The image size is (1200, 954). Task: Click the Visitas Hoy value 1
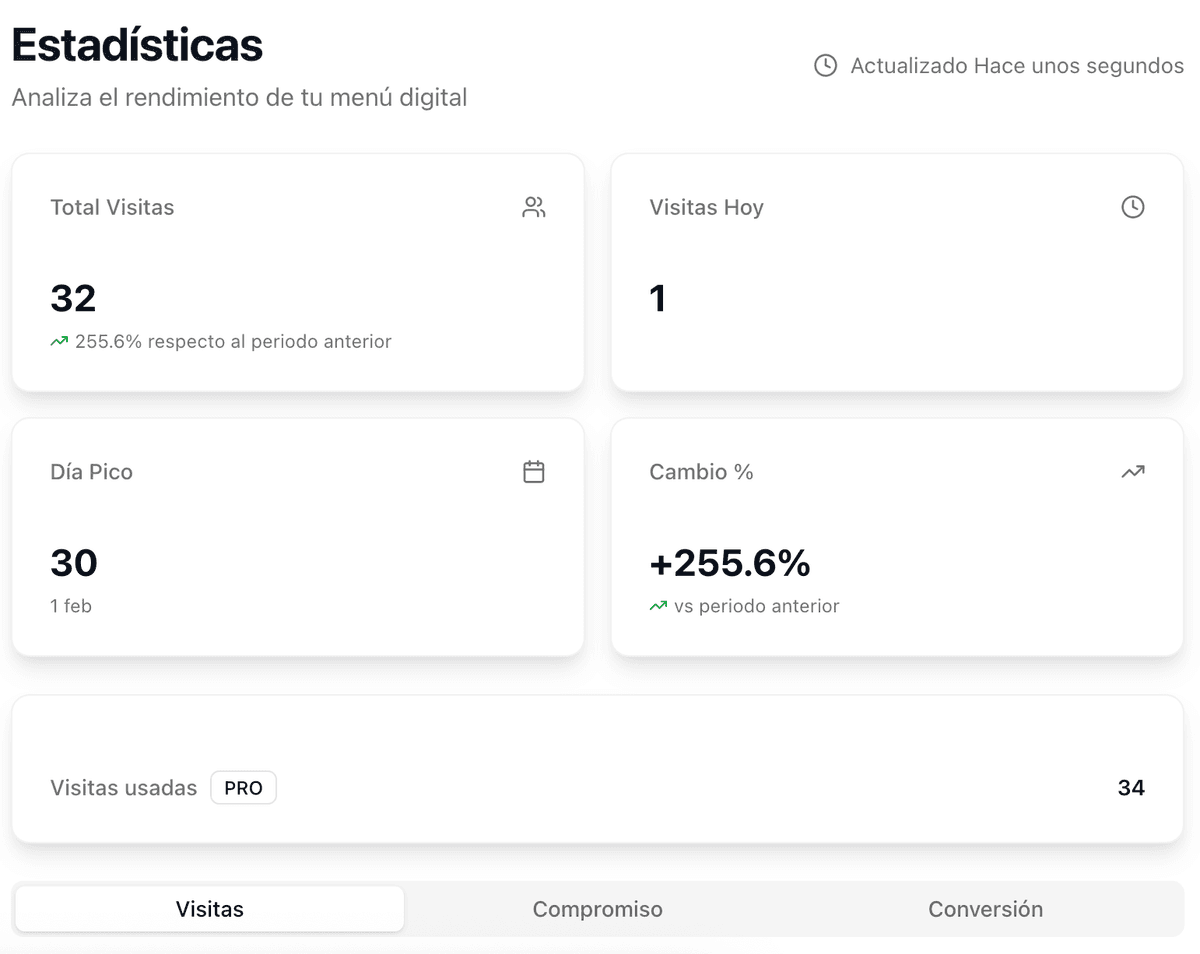pyautogui.click(x=657, y=298)
